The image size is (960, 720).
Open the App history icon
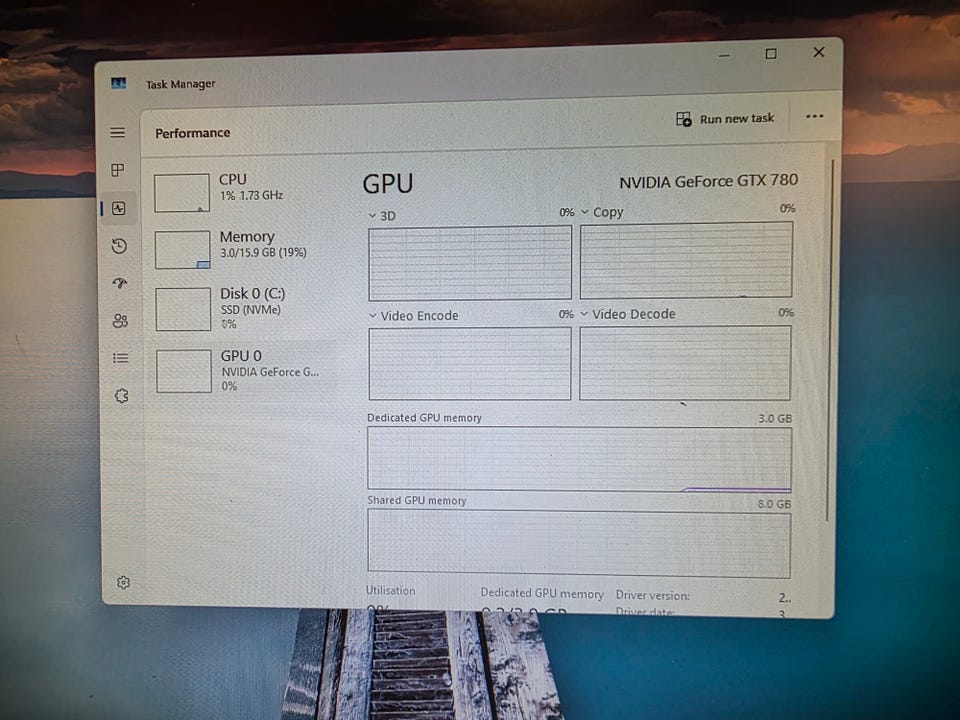[119, 246]
